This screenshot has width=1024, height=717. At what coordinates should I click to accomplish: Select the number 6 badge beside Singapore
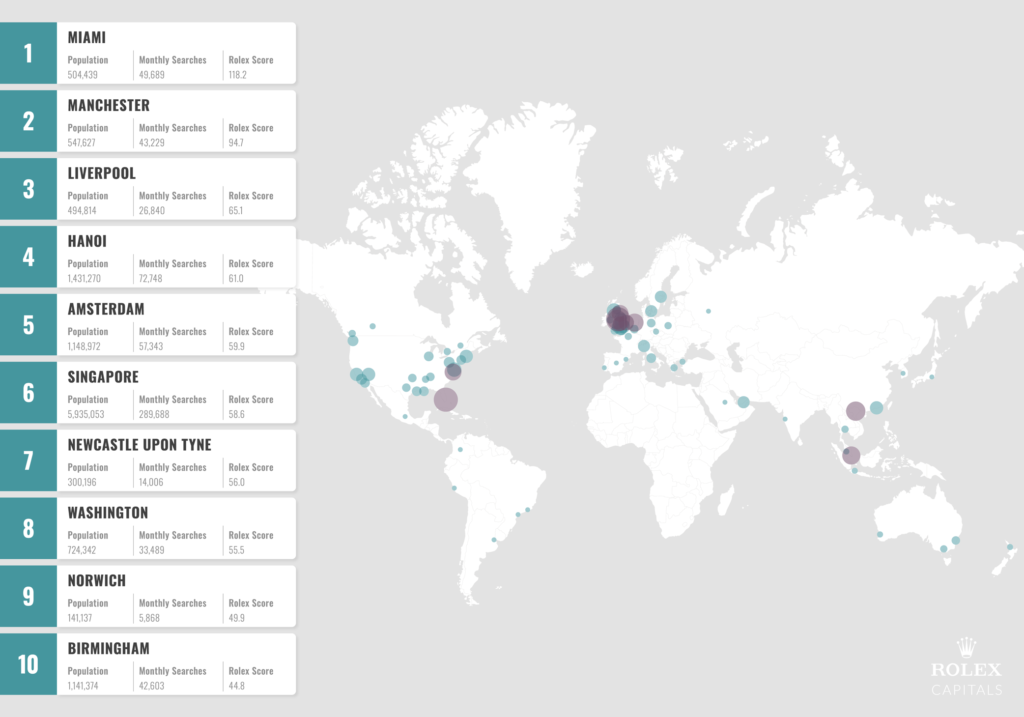28,391
